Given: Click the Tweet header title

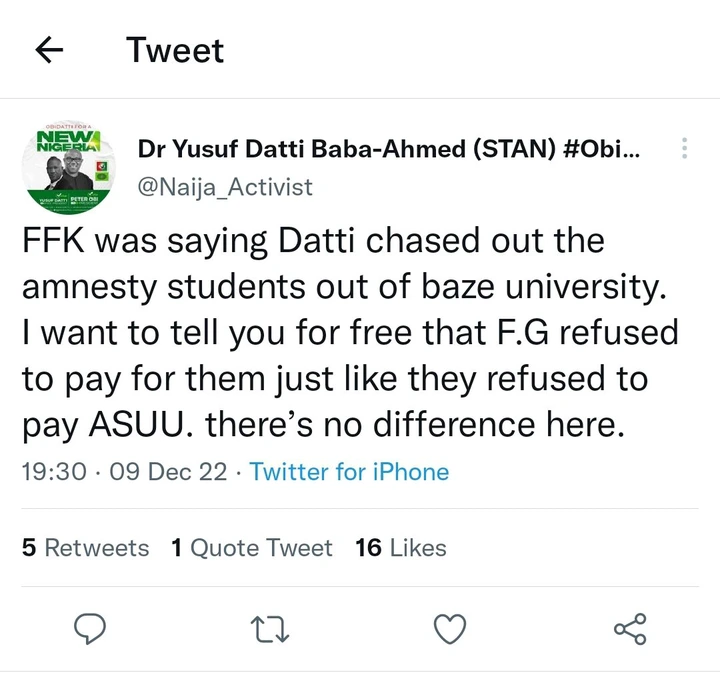Looking at the screenshot, I should click(x=175, y=51).
